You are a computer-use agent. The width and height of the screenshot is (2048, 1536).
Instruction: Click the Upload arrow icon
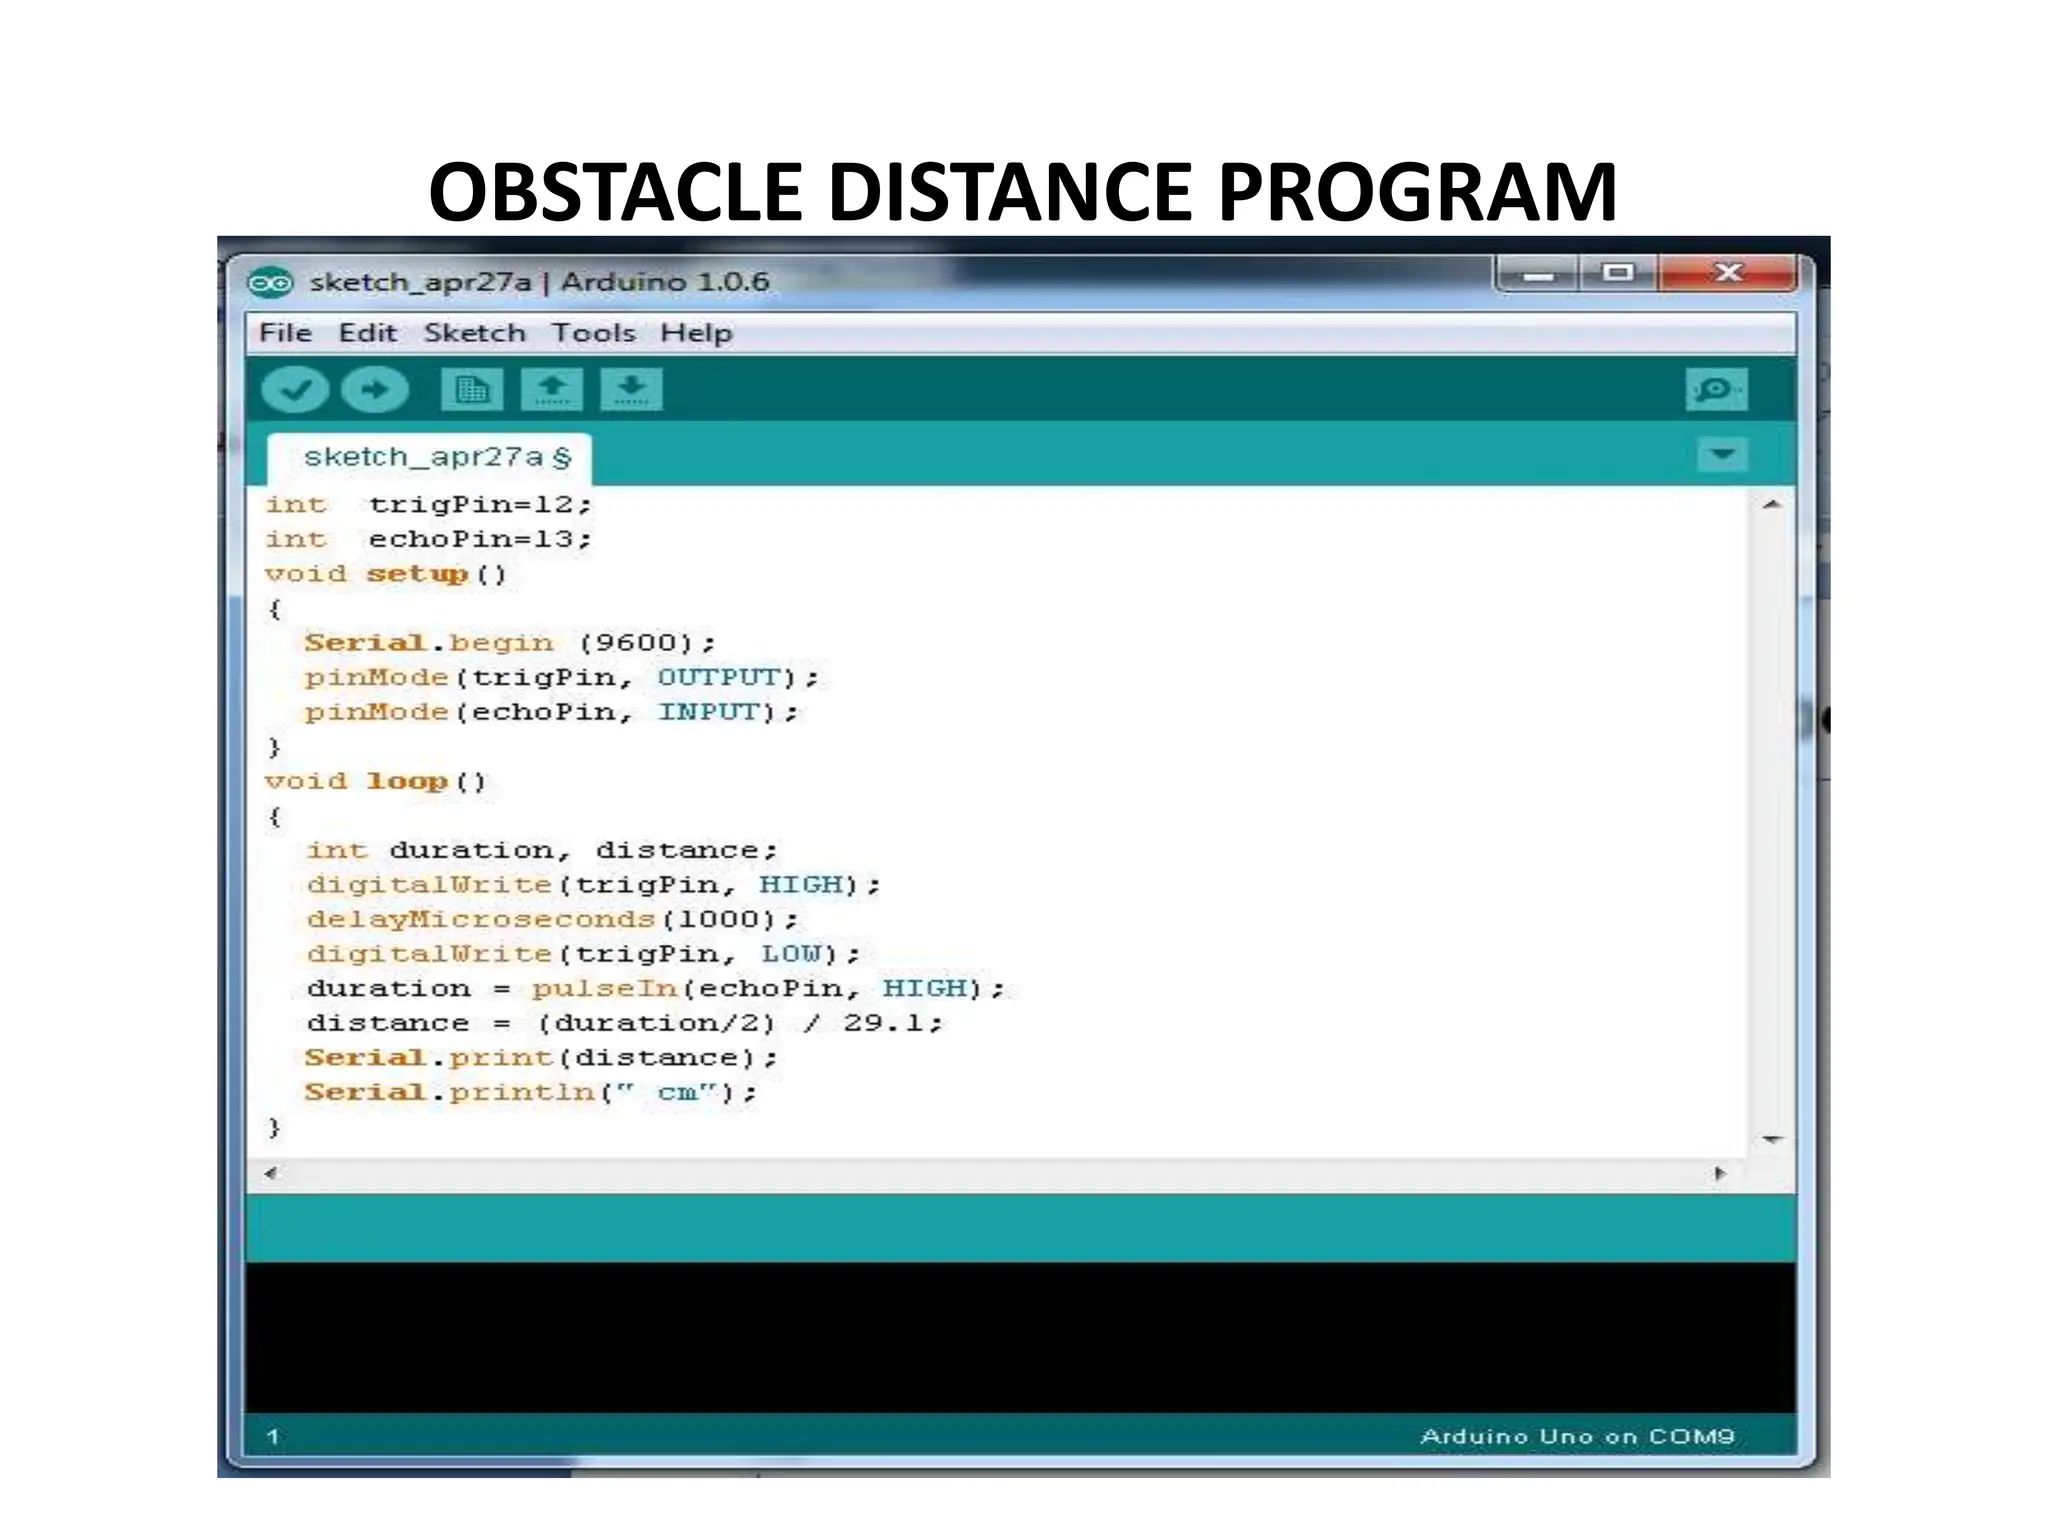(375, 389)
